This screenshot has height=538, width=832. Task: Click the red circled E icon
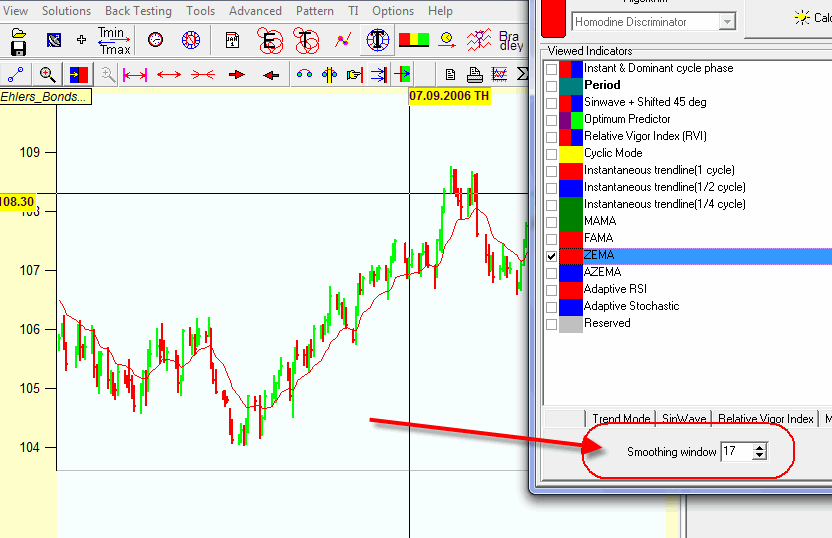pos(270,40)
